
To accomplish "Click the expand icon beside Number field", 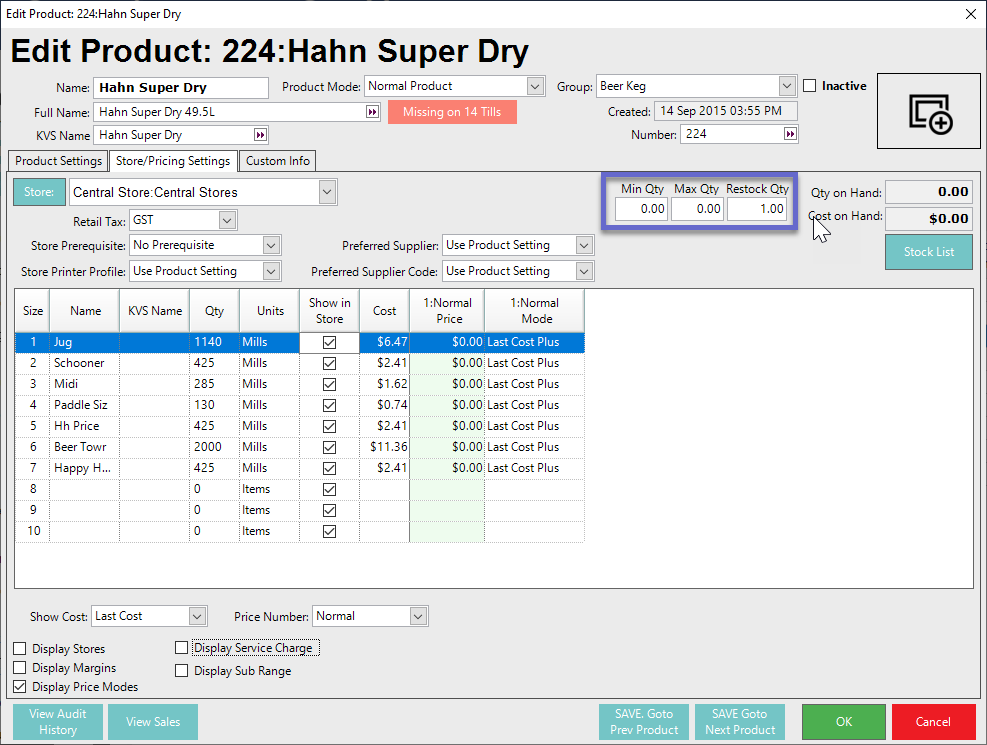I will (790, 135).
